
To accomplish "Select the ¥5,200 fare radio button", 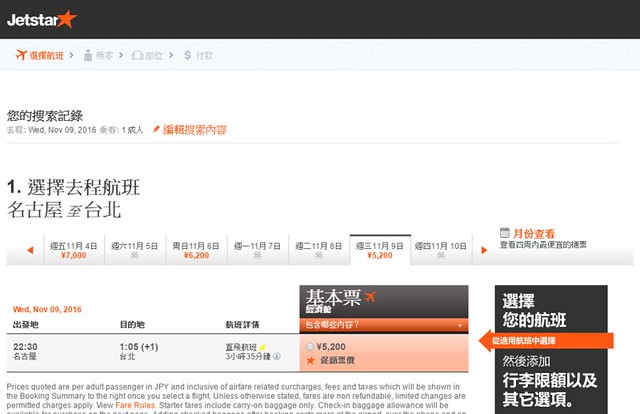I will click(310, 347).
